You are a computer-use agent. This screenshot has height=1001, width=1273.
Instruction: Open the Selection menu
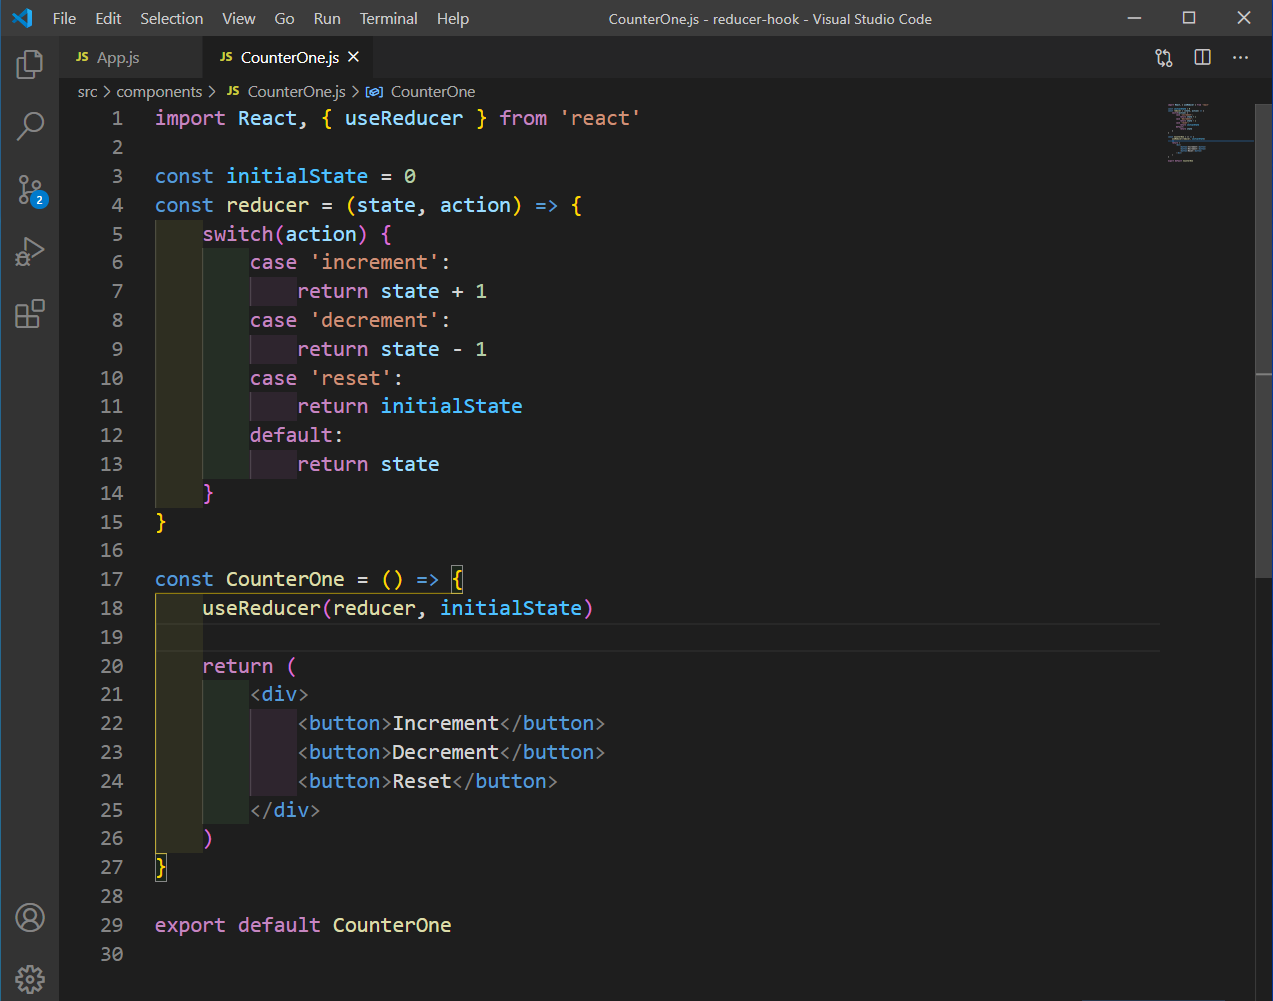171,18
